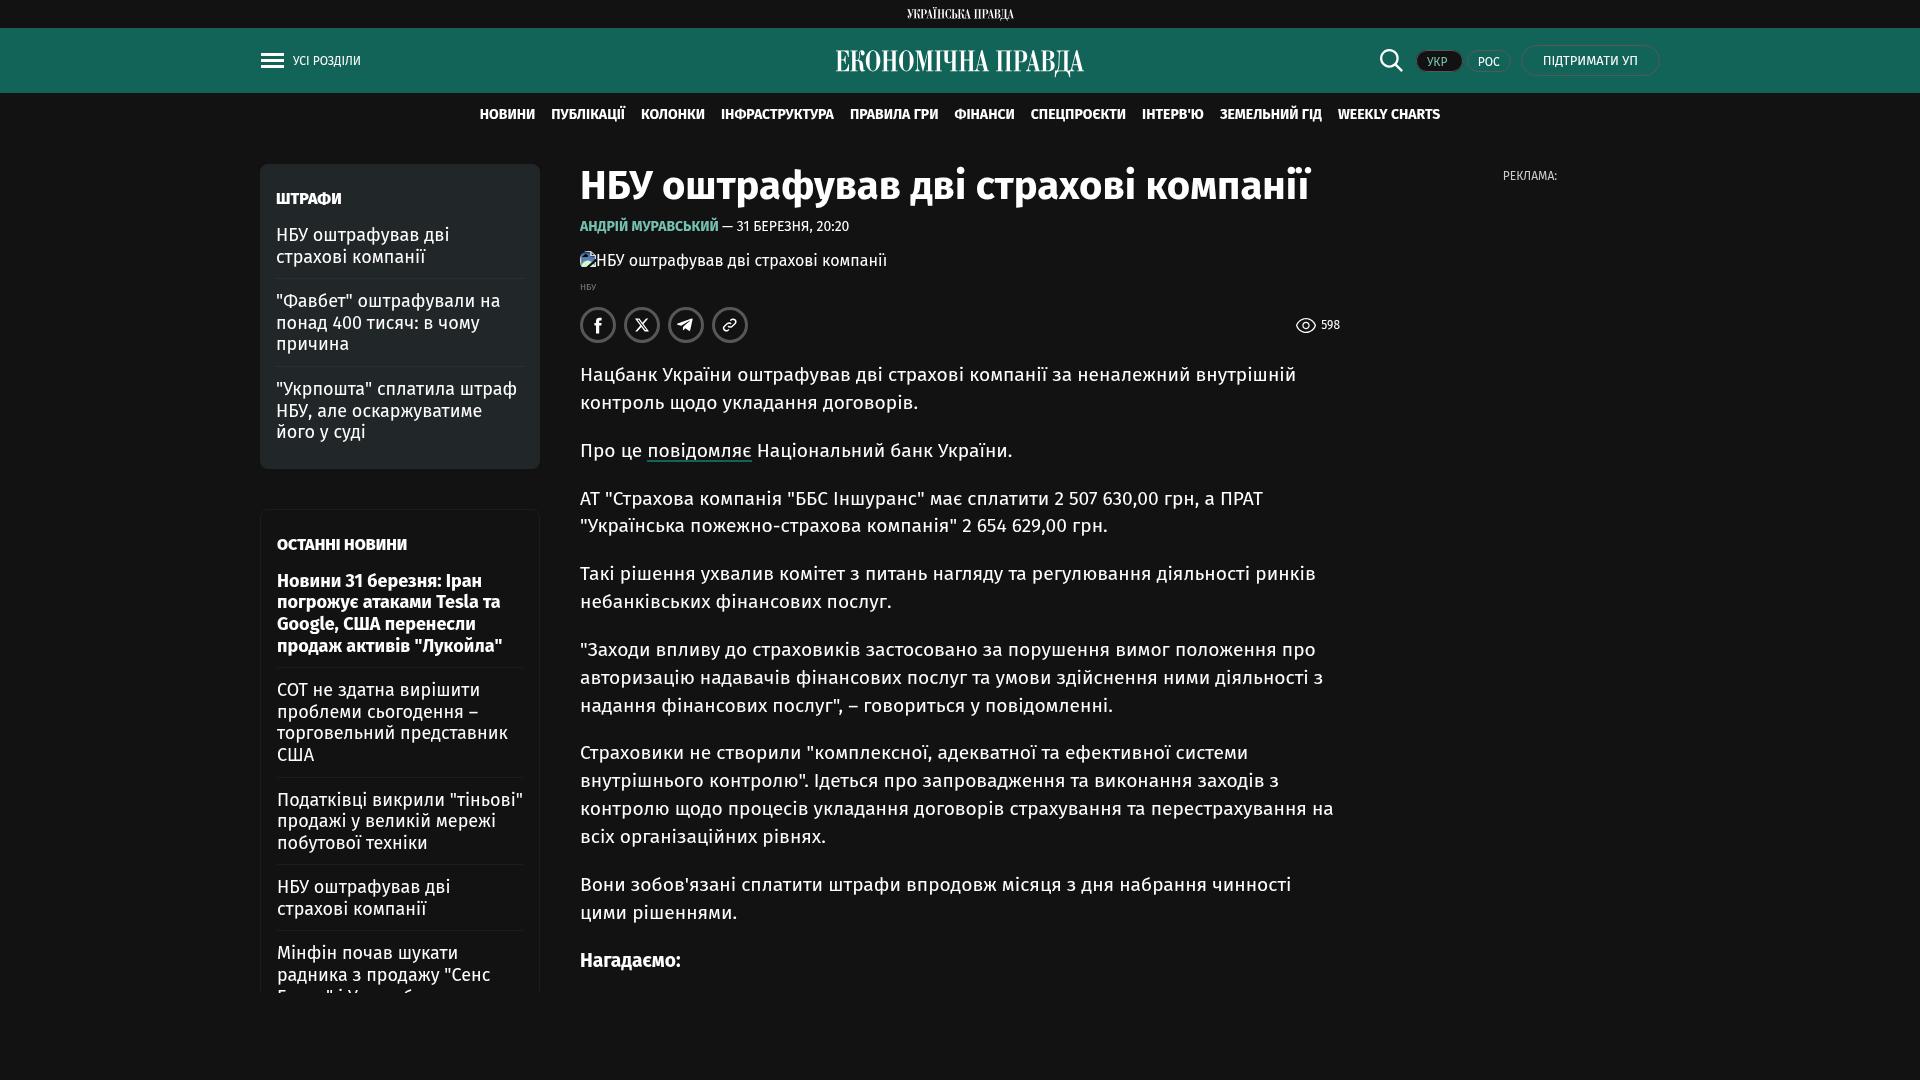Click the views eye icon
1920x1080 pixels.
(1306, 326)
